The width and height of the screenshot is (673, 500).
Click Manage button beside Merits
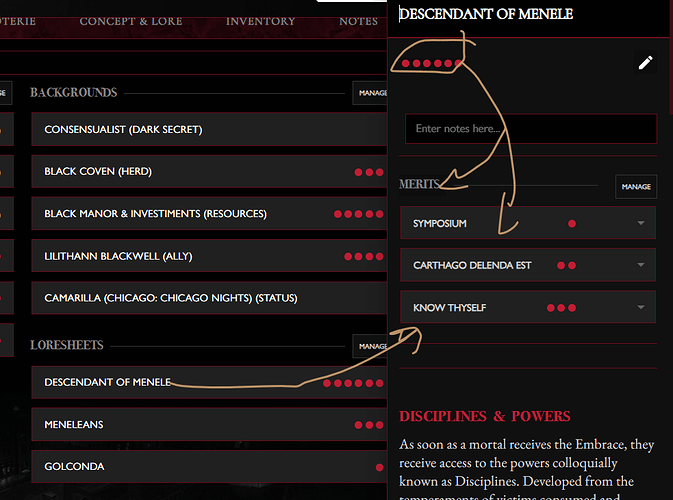(x=636, y=187)
